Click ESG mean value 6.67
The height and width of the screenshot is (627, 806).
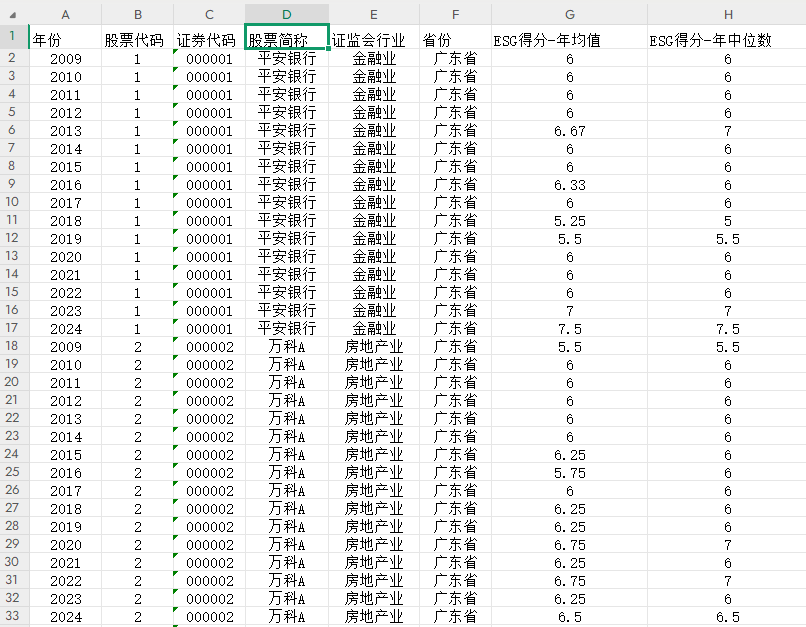pos(570,131)
